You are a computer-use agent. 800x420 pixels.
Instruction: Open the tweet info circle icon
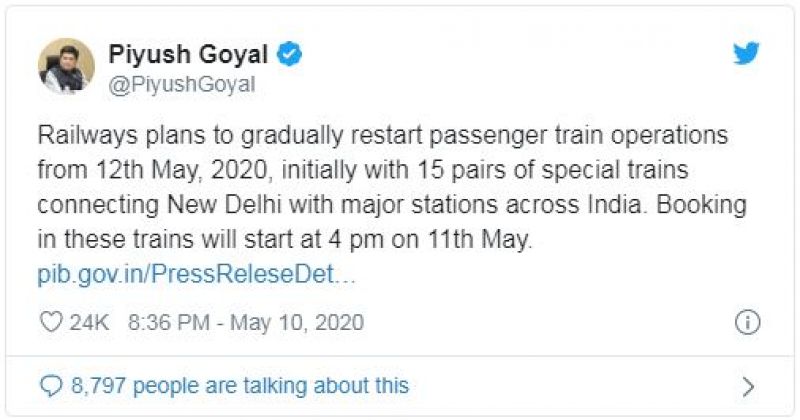747,322
